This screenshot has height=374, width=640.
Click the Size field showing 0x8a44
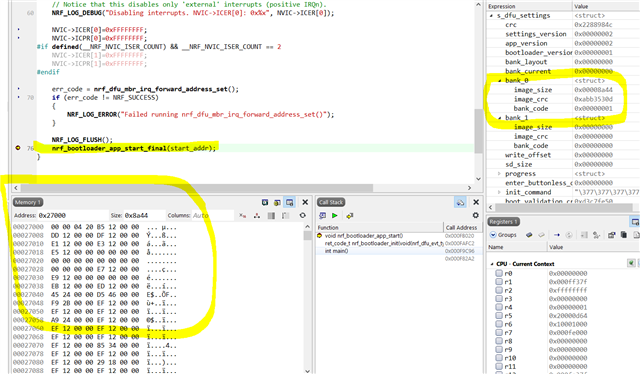[144, 215]
